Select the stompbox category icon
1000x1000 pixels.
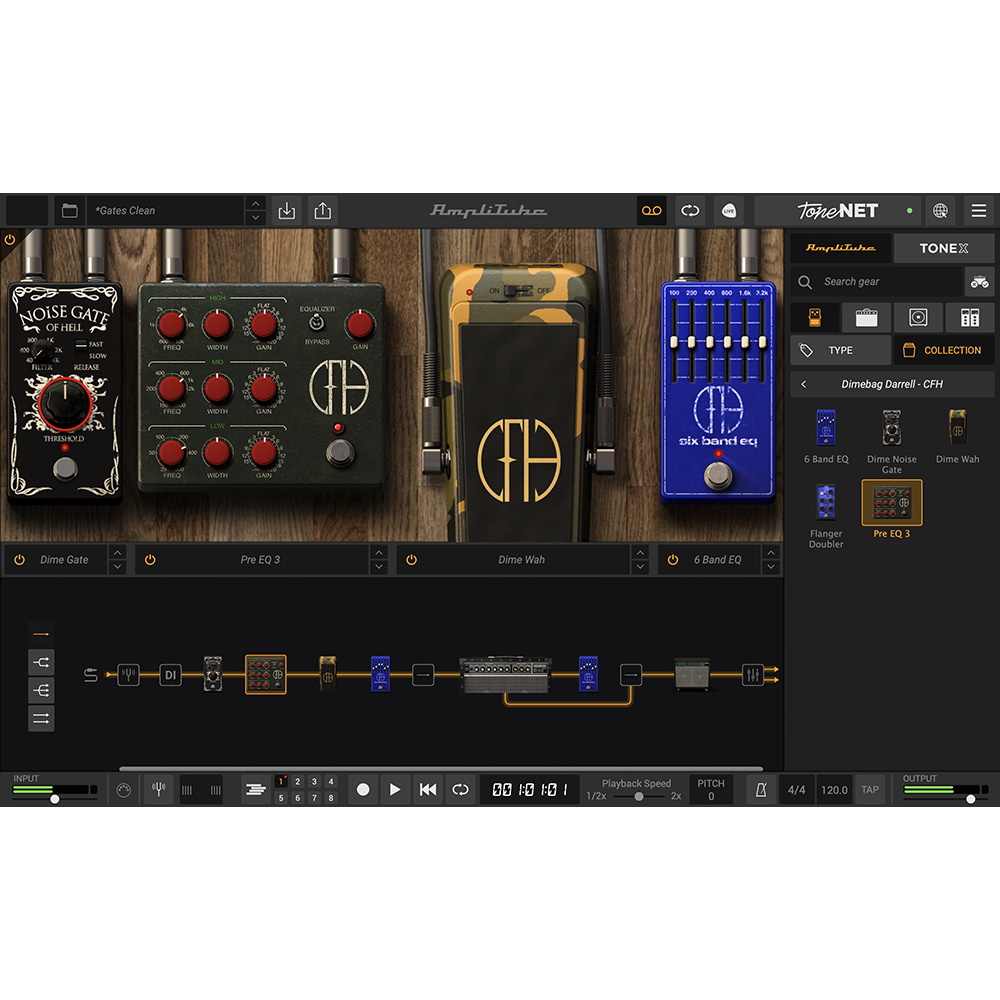(815, 317)
